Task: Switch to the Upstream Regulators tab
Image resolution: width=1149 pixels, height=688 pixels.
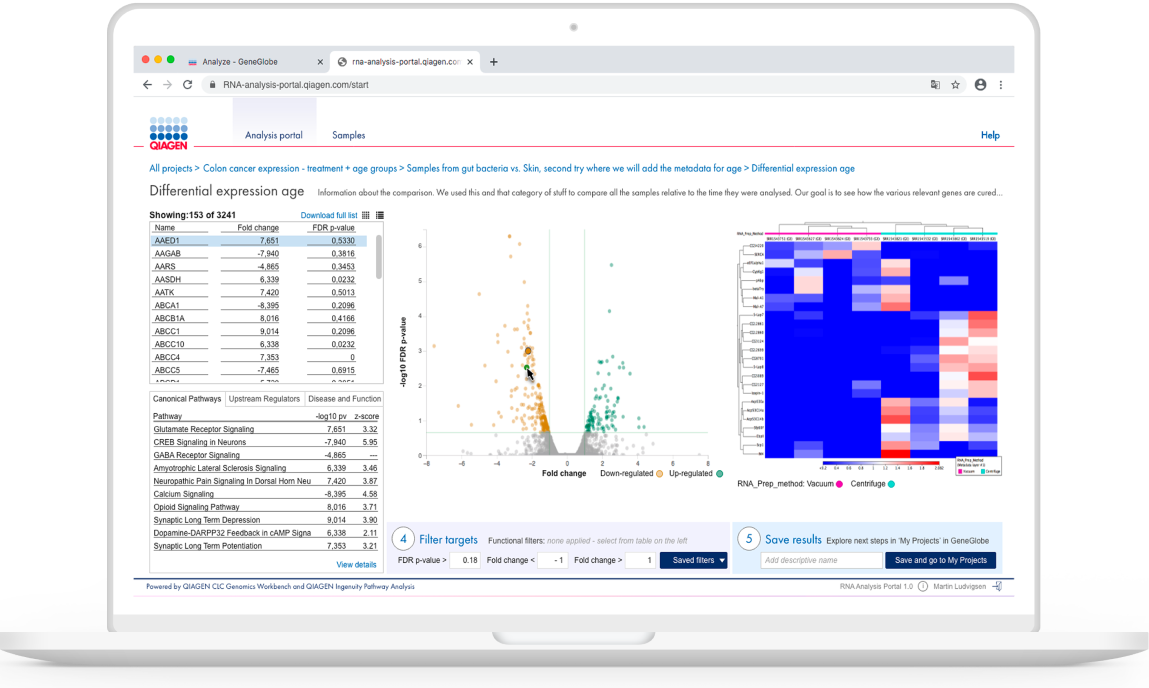Action: (x=264, y=399)
